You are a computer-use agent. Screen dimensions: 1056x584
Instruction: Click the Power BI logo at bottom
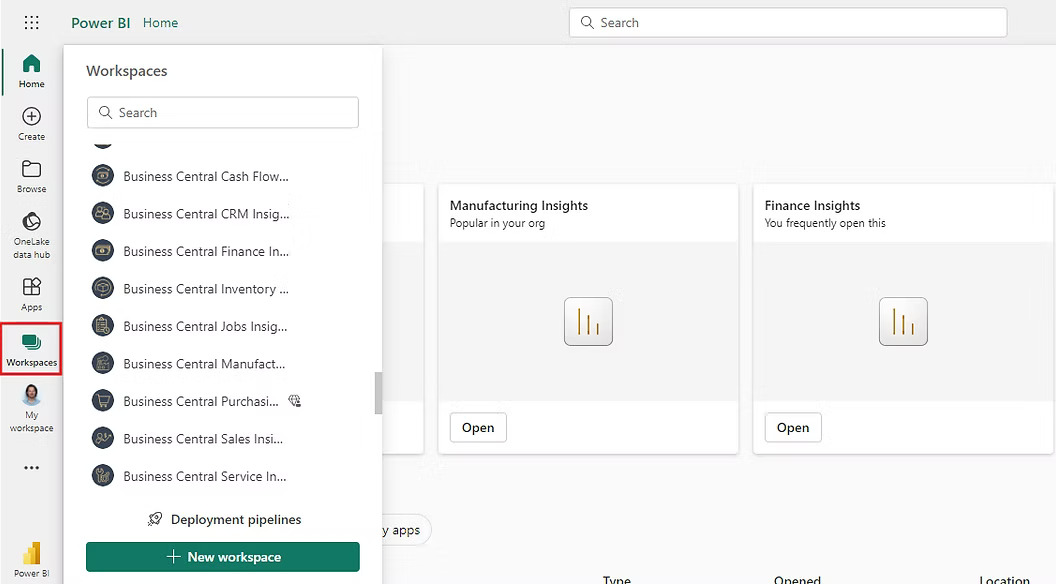tap(31, 556)
